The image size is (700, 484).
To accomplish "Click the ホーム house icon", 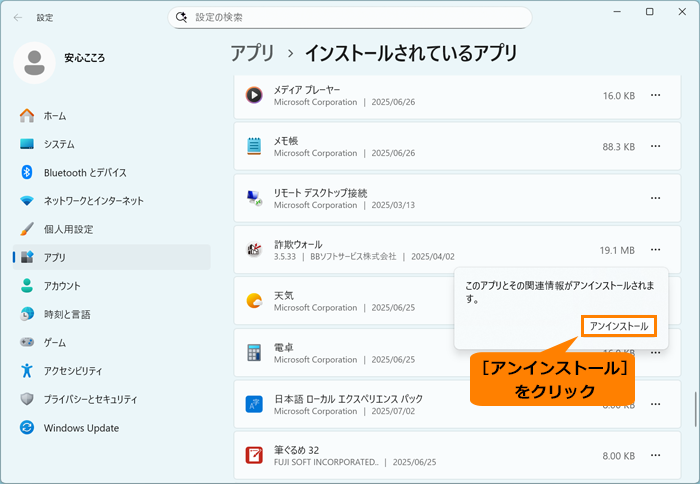I will (27, 116).
